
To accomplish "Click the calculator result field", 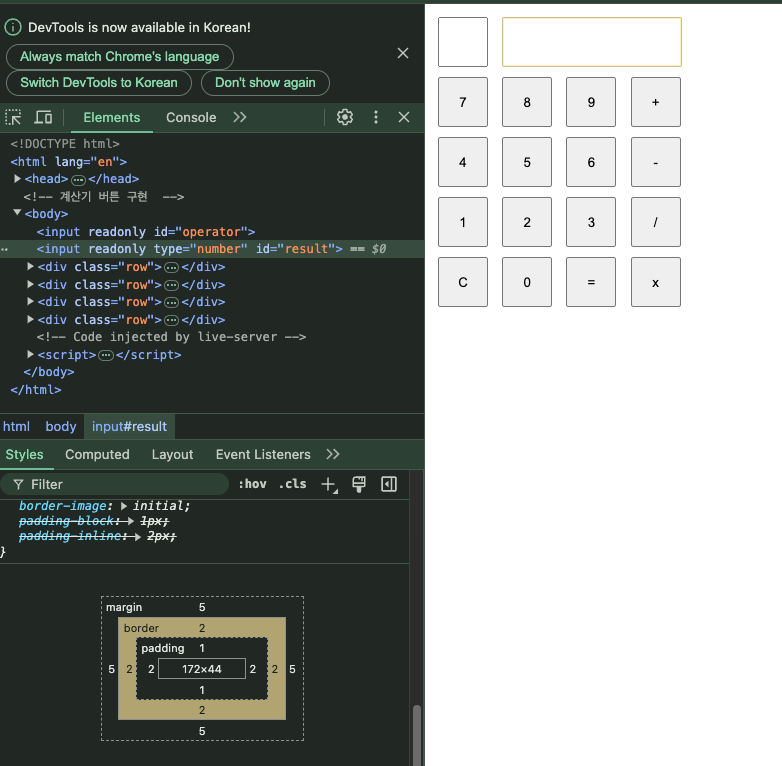I will point(591,42).
